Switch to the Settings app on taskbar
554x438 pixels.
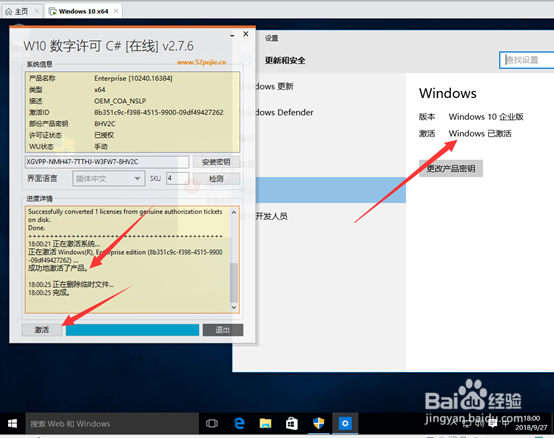tap(345, 423)
